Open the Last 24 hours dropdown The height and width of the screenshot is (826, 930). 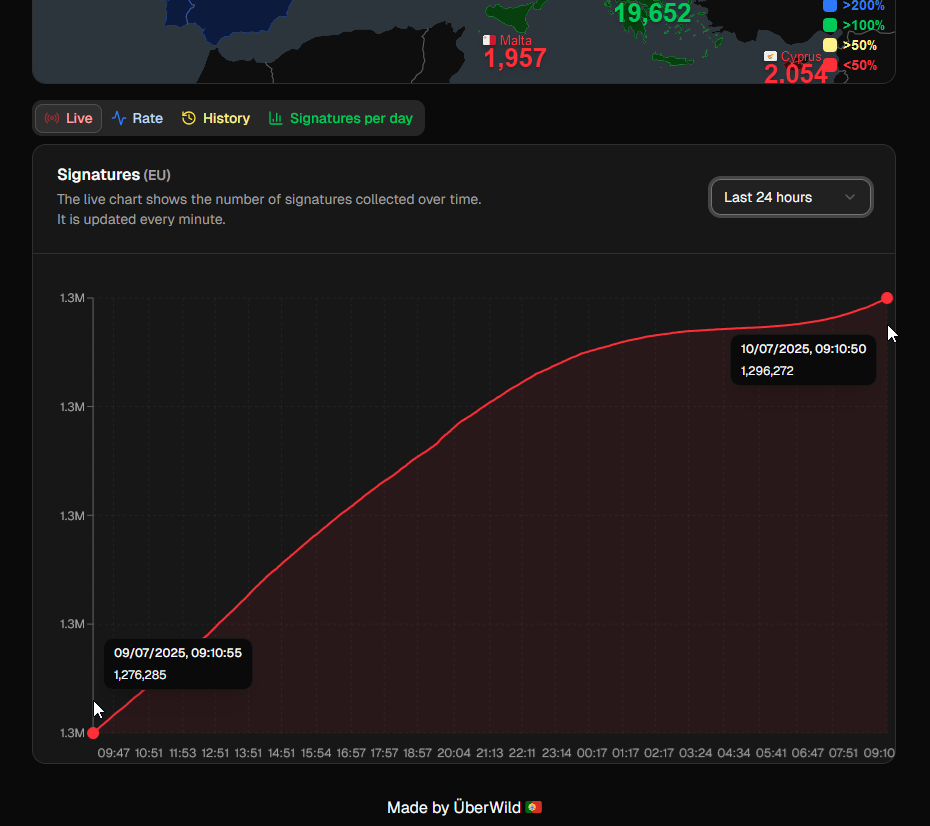tap(791, 197)
